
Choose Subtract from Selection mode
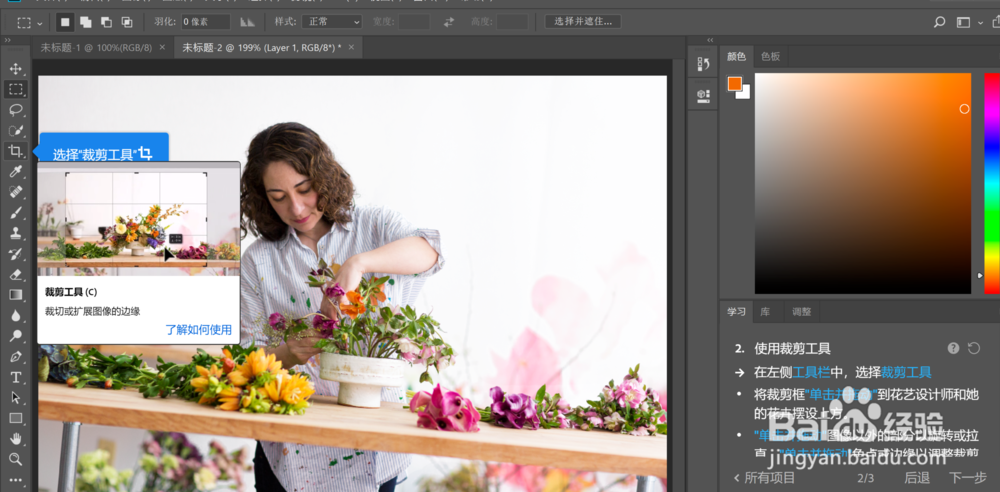(x=106, y=22)
